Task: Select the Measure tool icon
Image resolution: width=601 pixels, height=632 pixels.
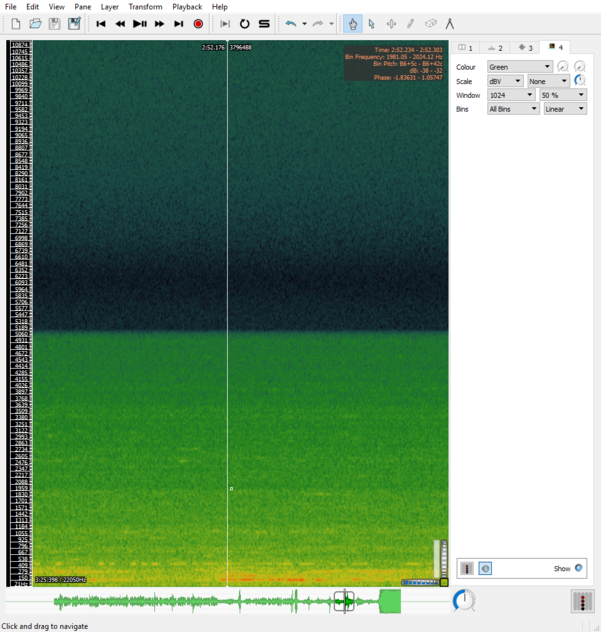Action: point(450,23)
